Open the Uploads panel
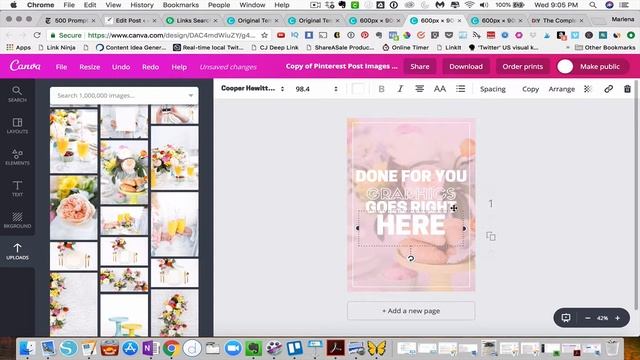Image resolution: width=640 pixels, height=360 pixels. pyautogui.click(x=17, y=251)
